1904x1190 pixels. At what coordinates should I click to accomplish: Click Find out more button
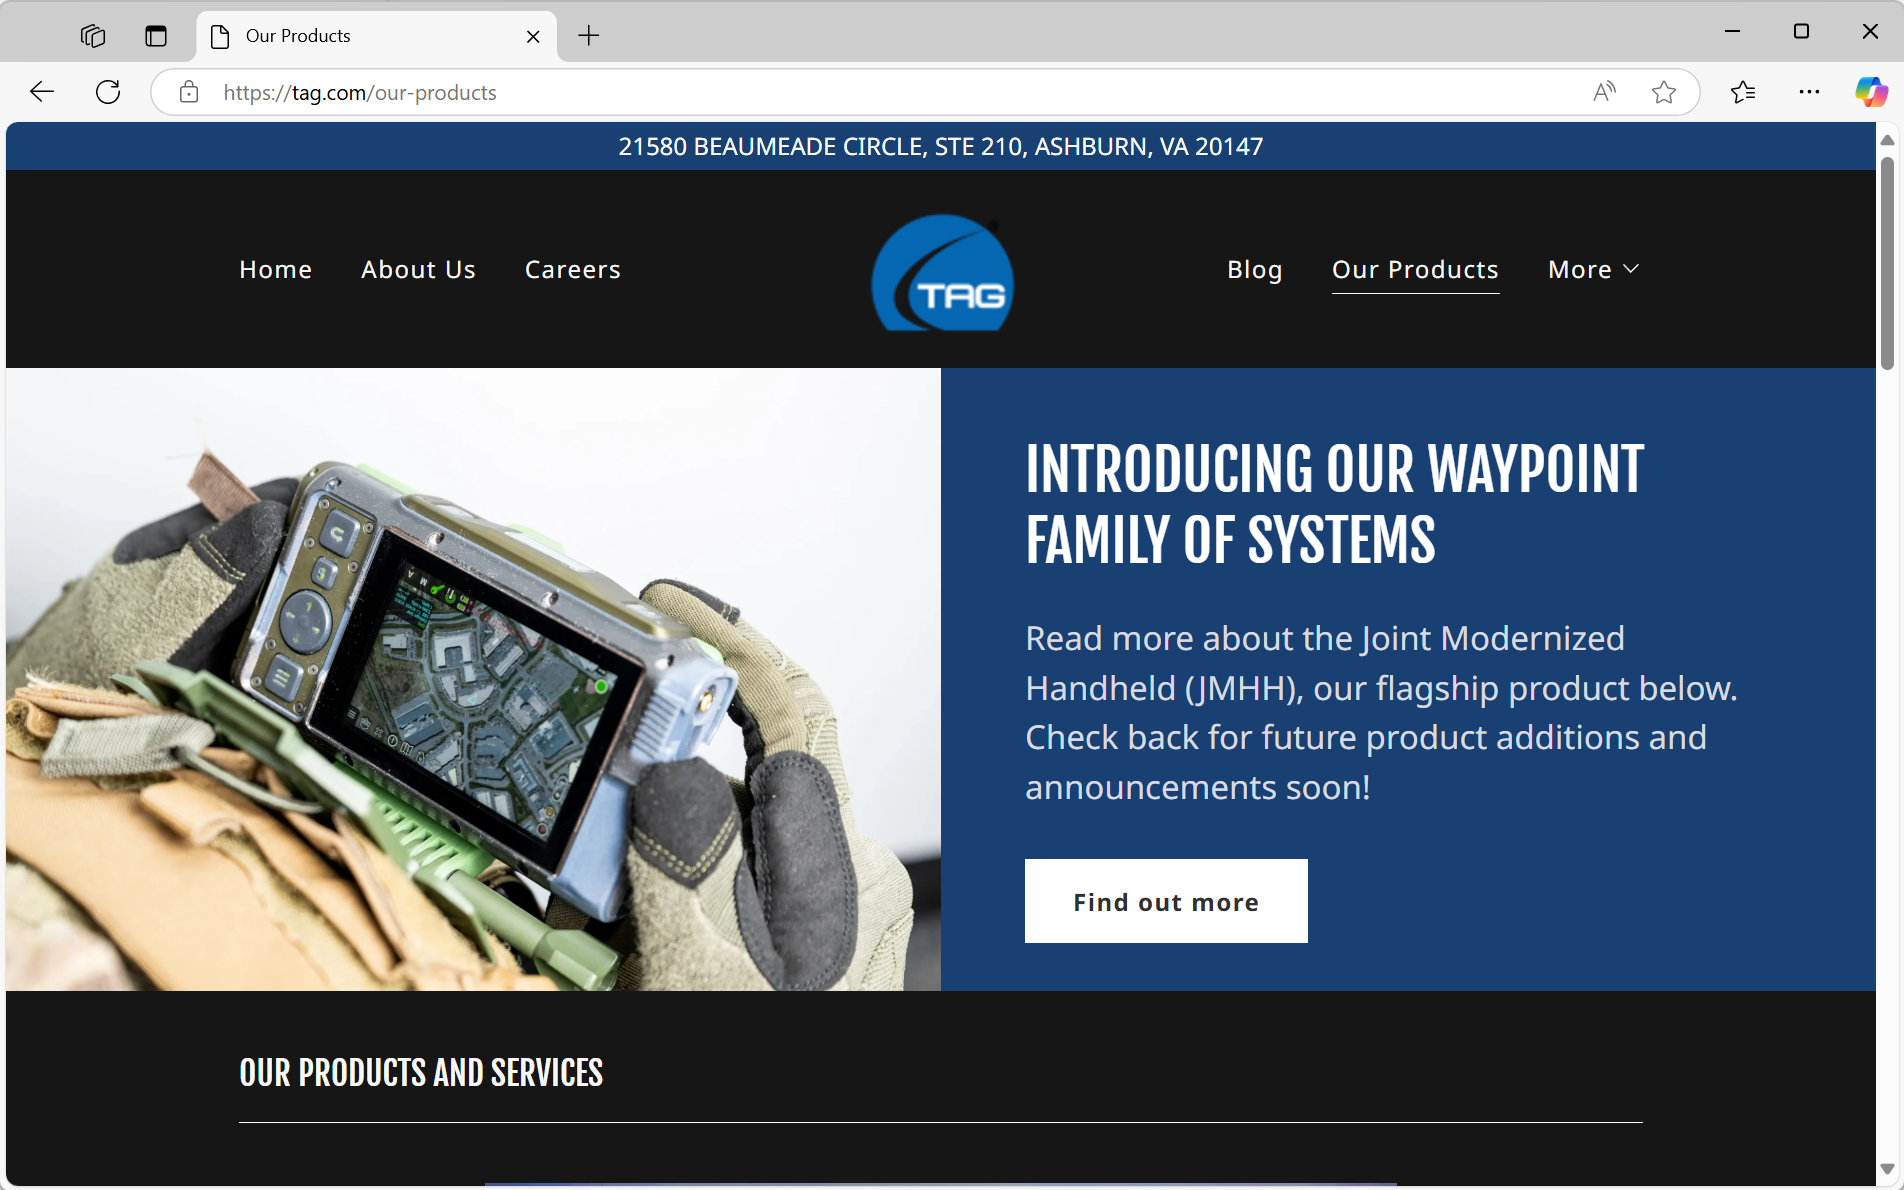[x=1166, y=901]
